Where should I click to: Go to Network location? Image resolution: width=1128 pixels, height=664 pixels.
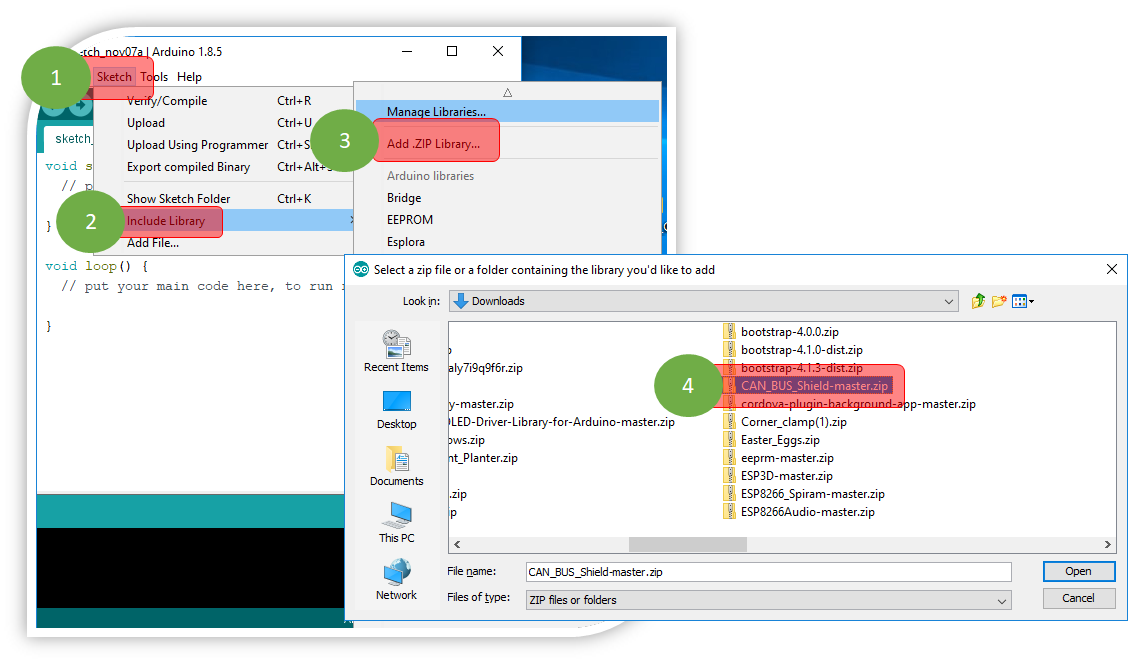(396, 581)
